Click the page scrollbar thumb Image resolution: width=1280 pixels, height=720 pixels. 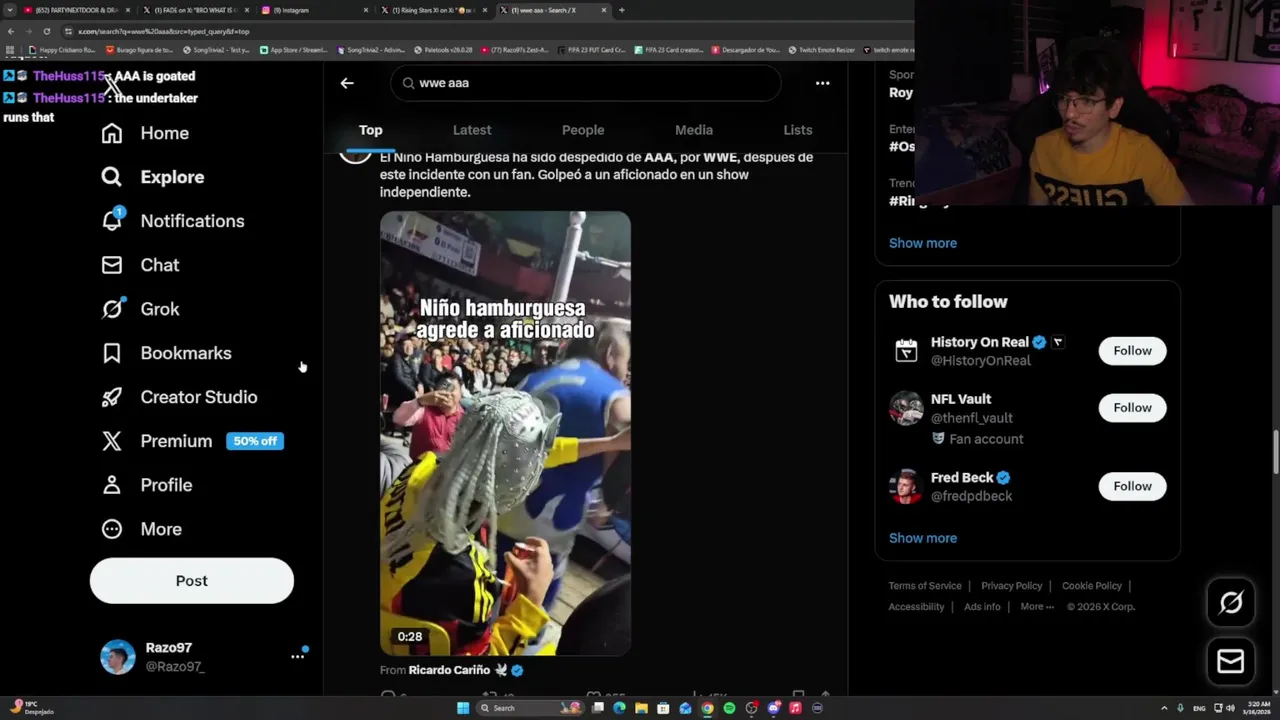pos(1275,452)
